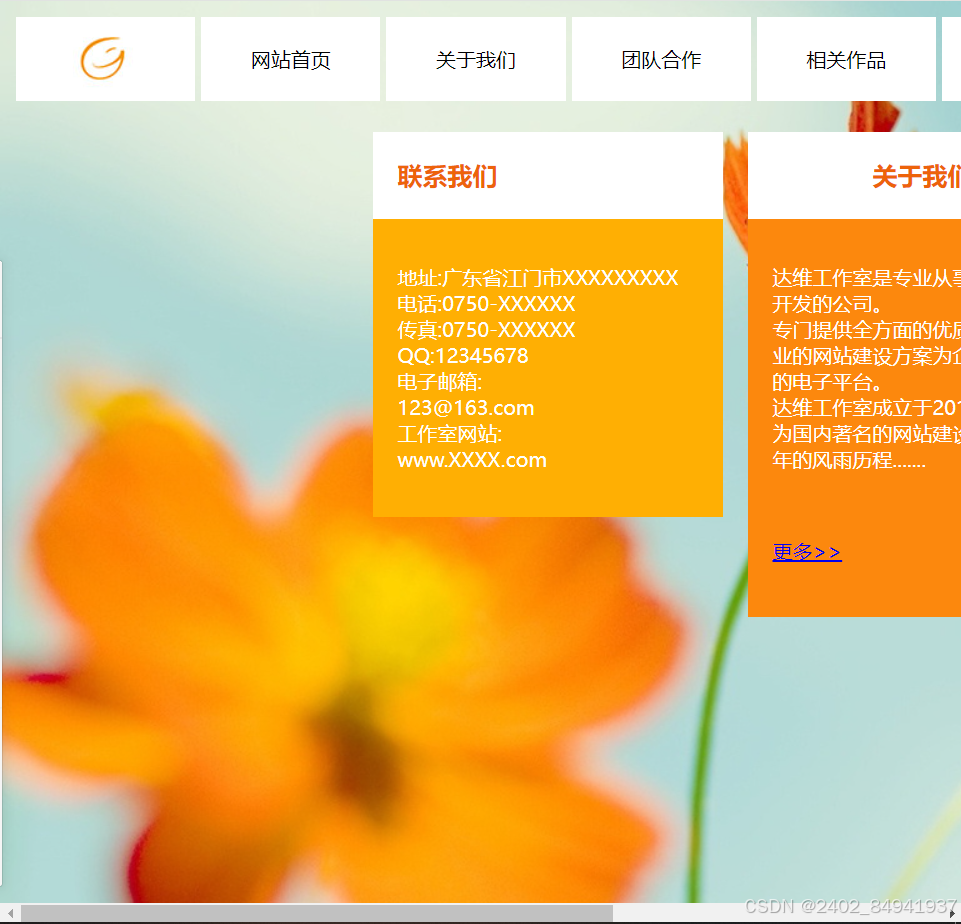Click the address line starting 地址:广东省江门市
The image size is (961, 924).
coord(536,278)
